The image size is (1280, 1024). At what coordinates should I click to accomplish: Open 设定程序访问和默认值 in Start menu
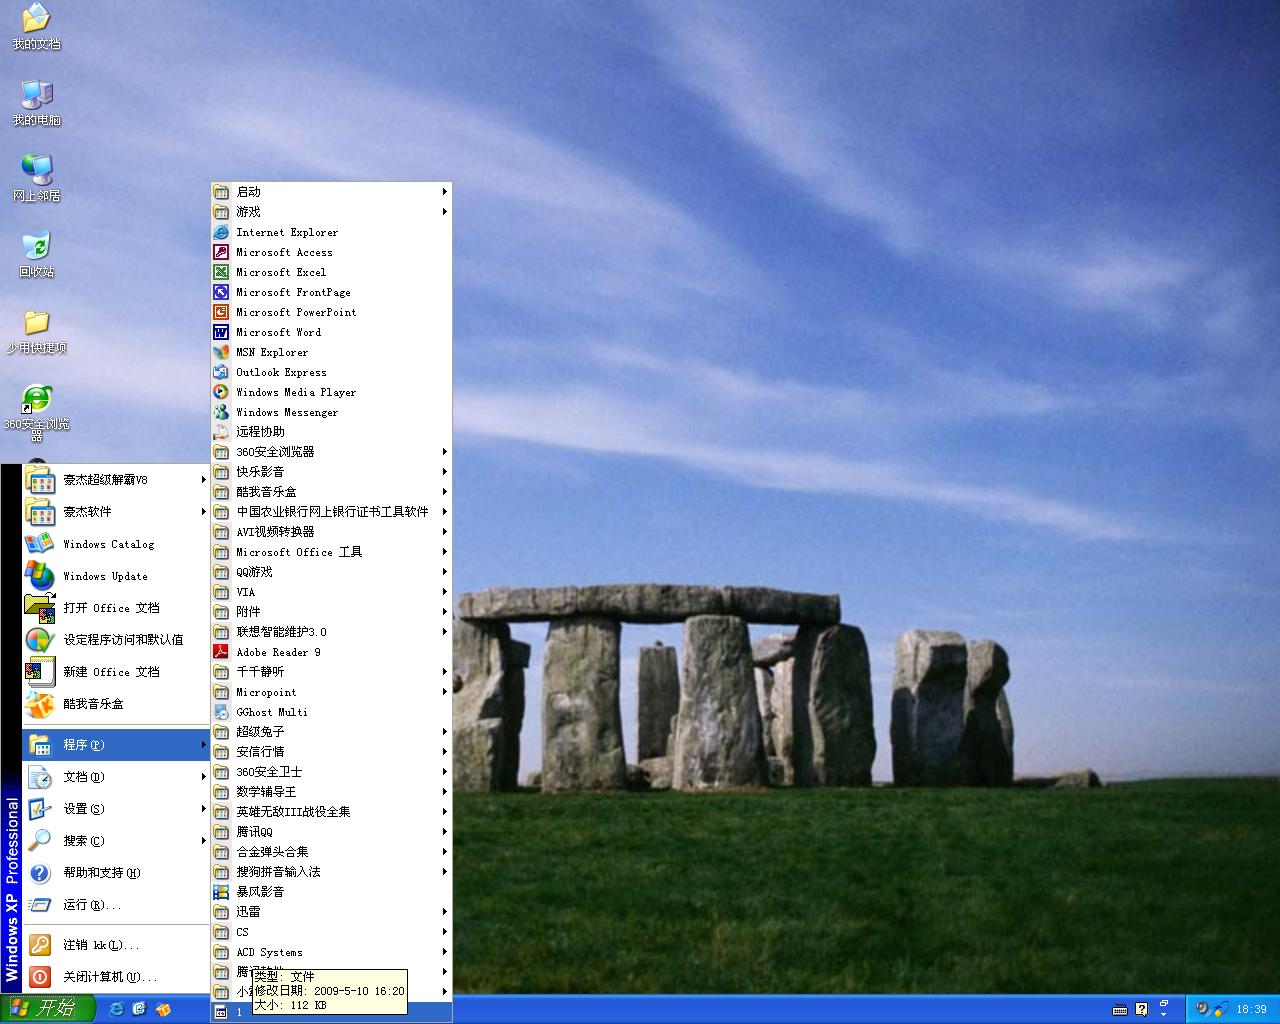coord(115,640)
